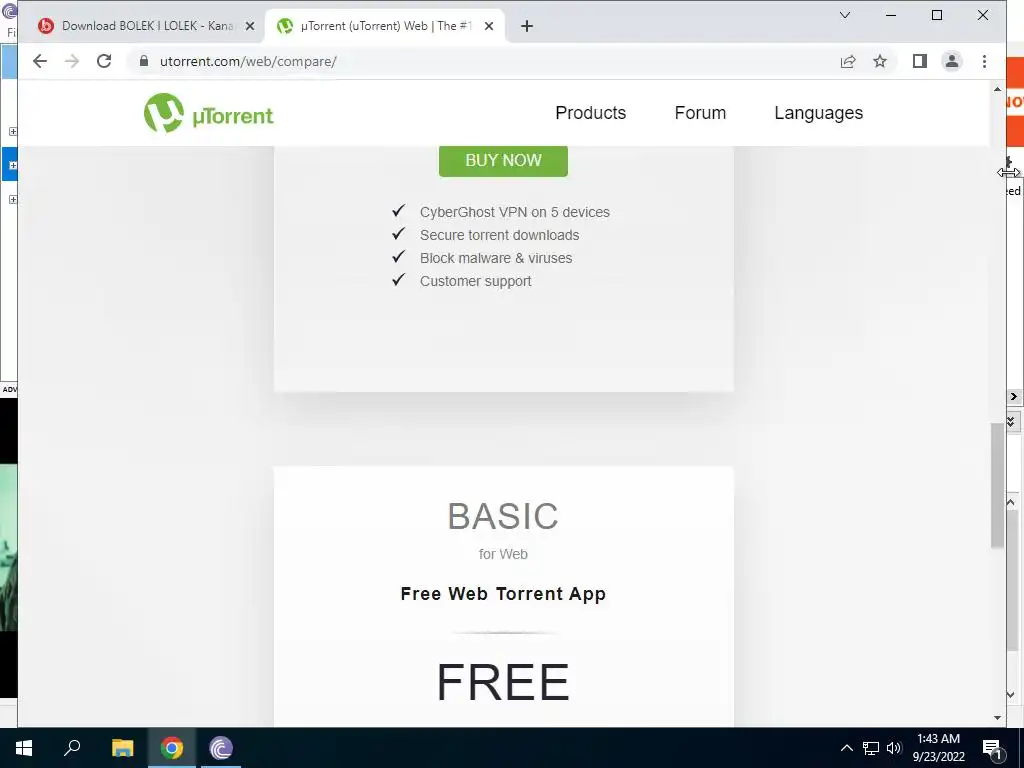
Task: Click the forward navigation arrow
Action: tap(72, 61)
